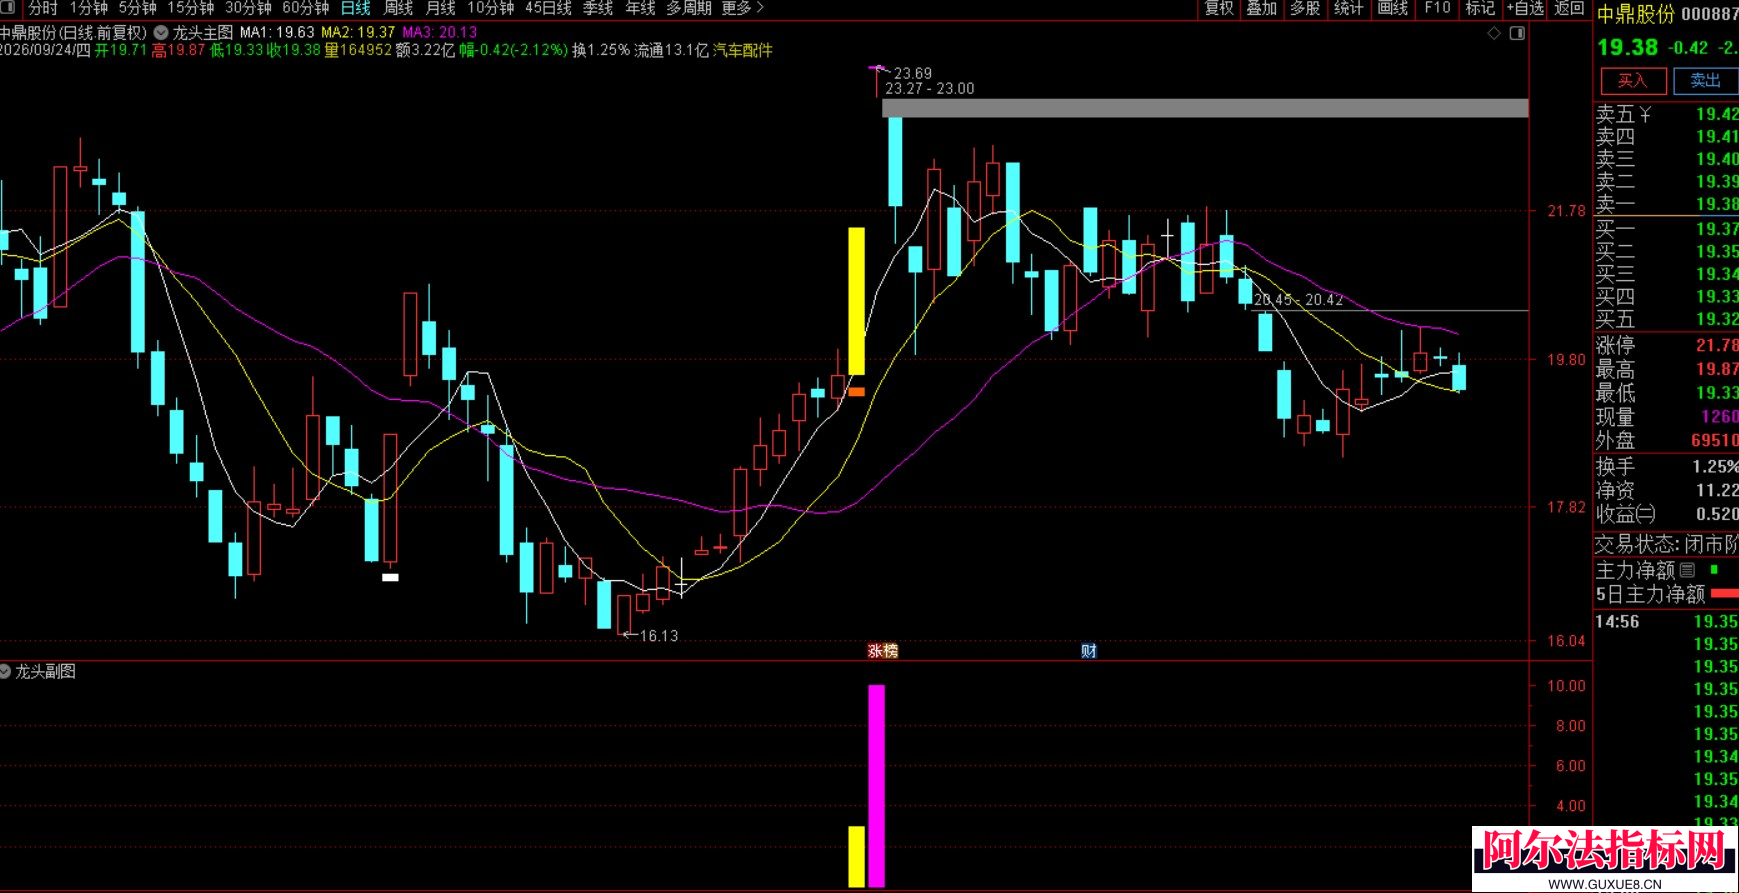Click the 龙头主图 indicator name
The height and width of the screenshot is (893, 1739).
203,32
